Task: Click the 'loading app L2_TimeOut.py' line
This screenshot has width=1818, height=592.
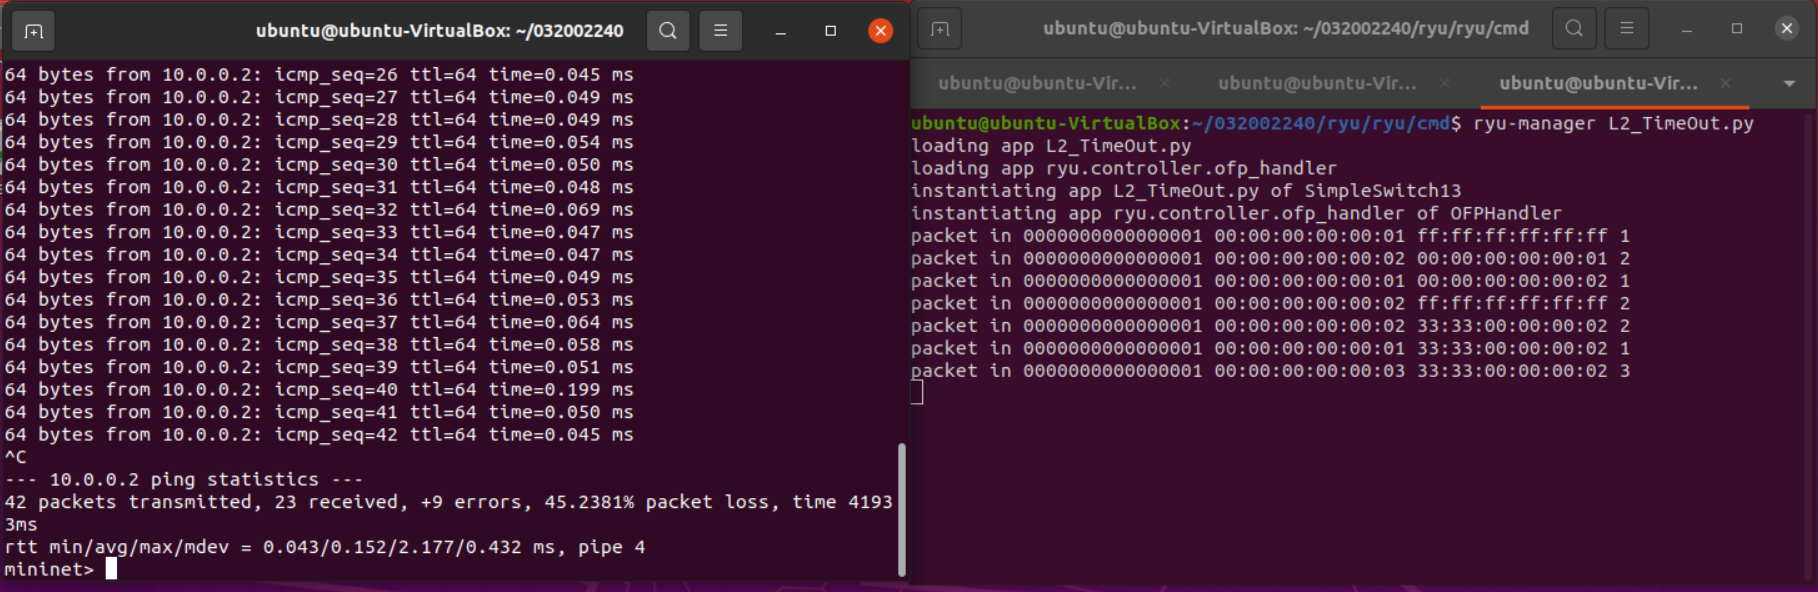Action: point(1051,146)
